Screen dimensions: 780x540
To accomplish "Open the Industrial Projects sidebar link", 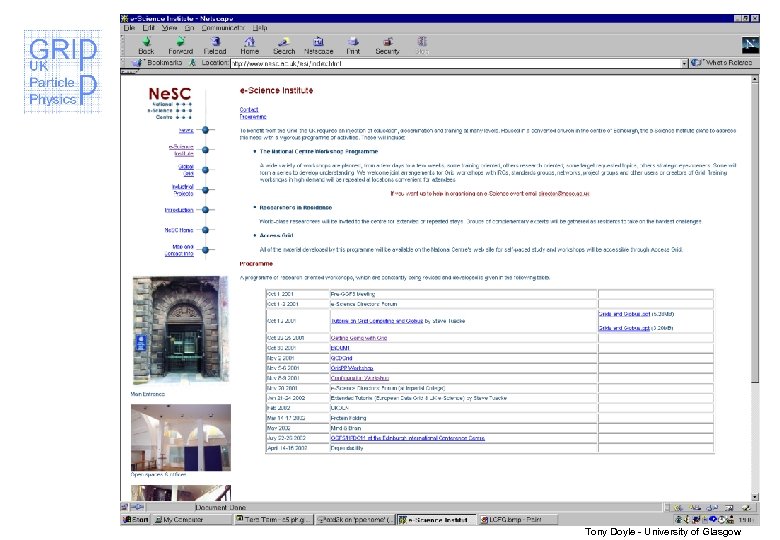I will (183, 190).
